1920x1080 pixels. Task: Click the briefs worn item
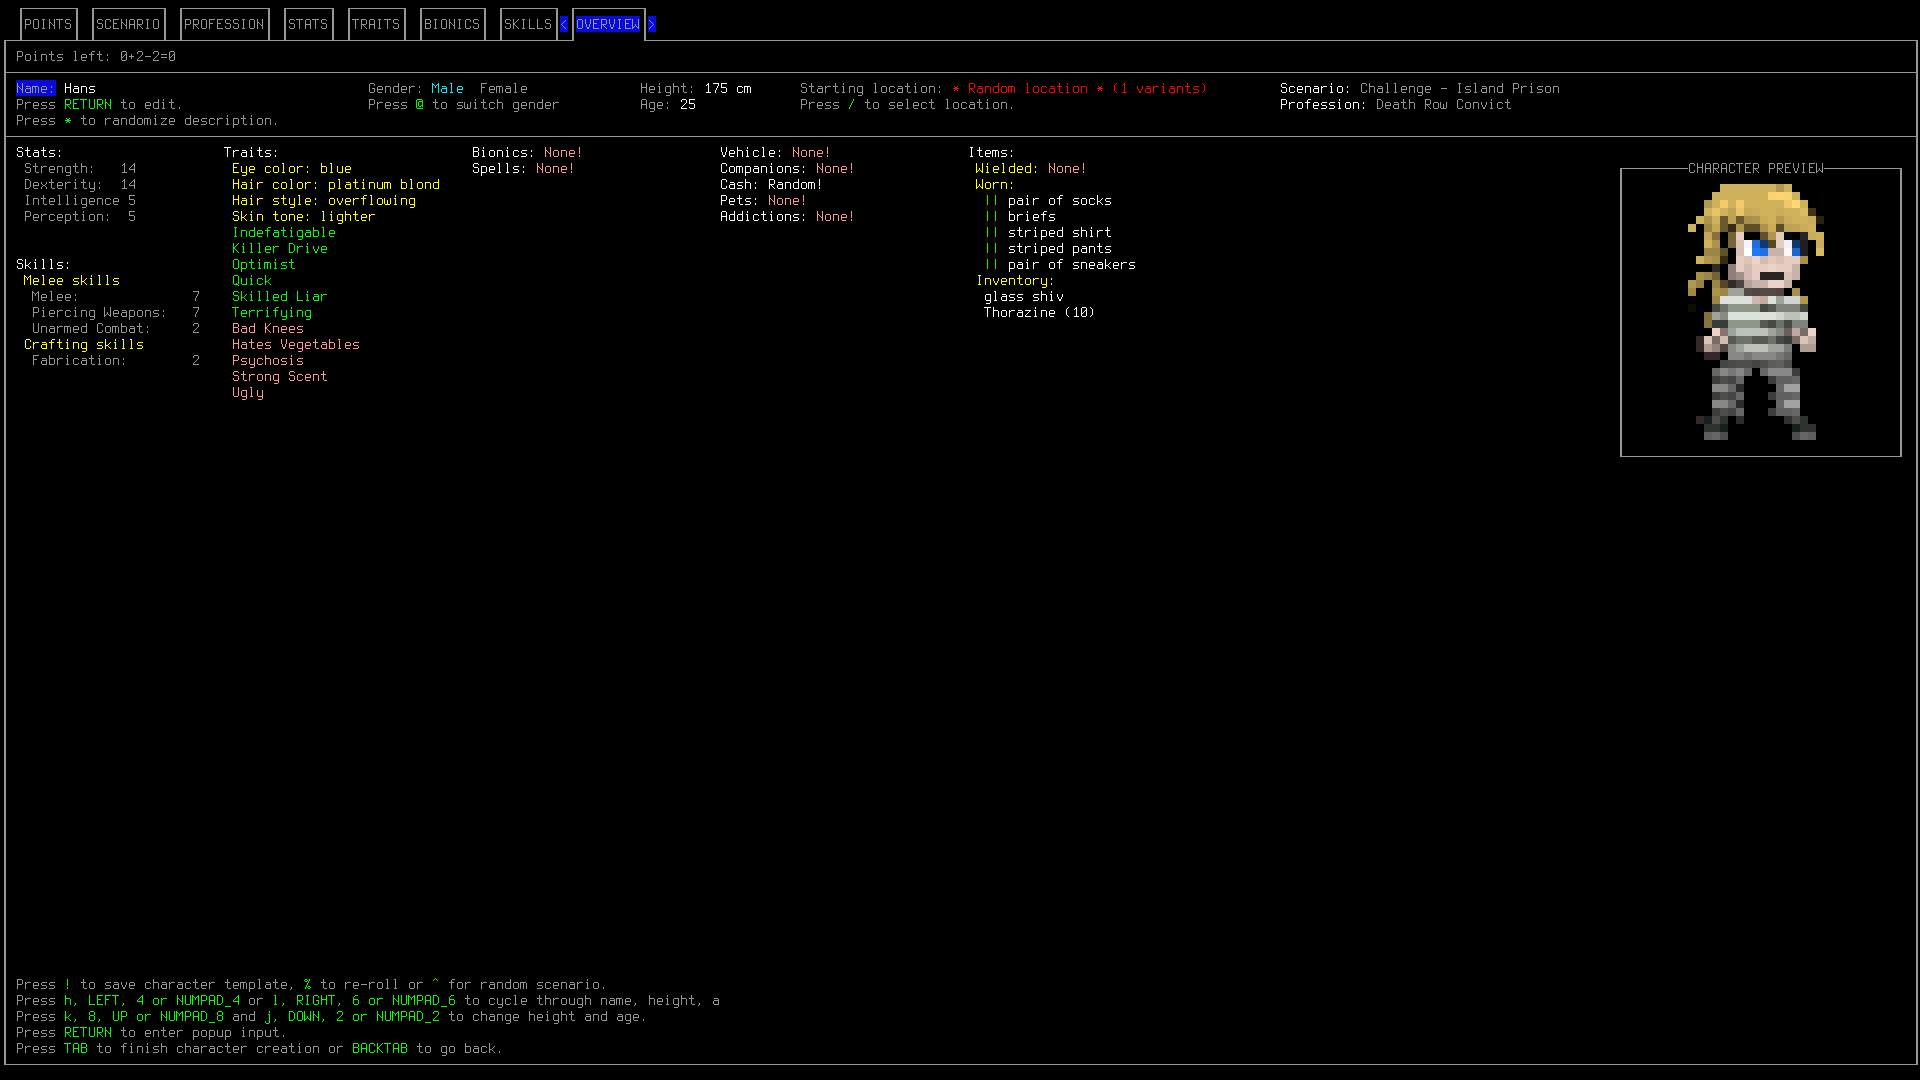coord(1032,216)
